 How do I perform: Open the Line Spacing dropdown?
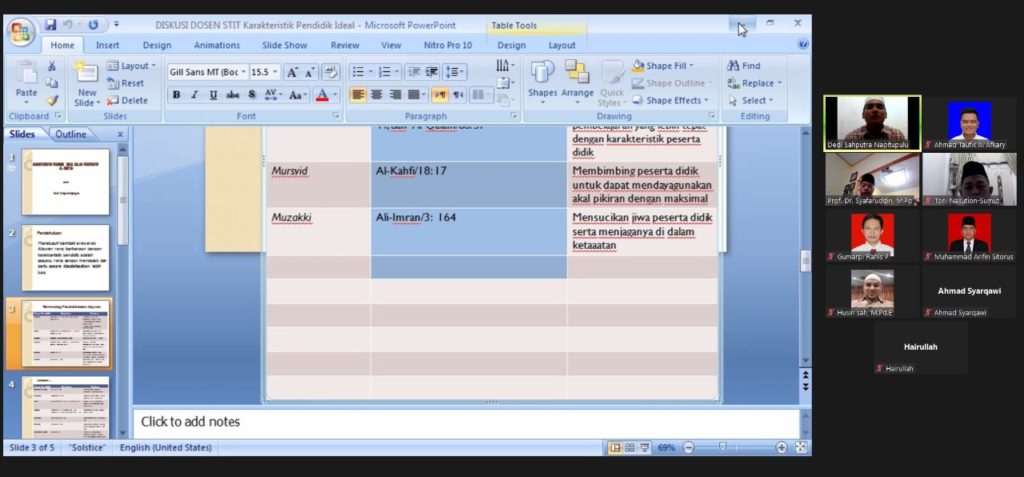[x=455, y=72]
